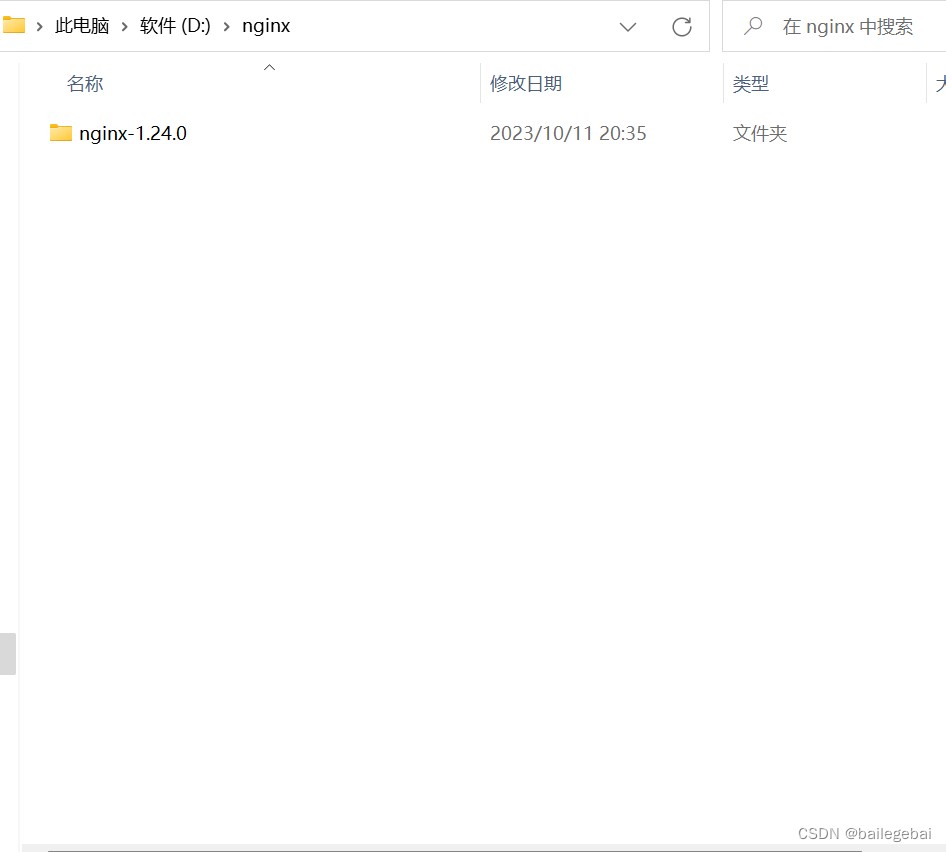Open the address bar dropdown chevron
The height and width of the screenshot is (852, 946).
[x=627, y=27]
